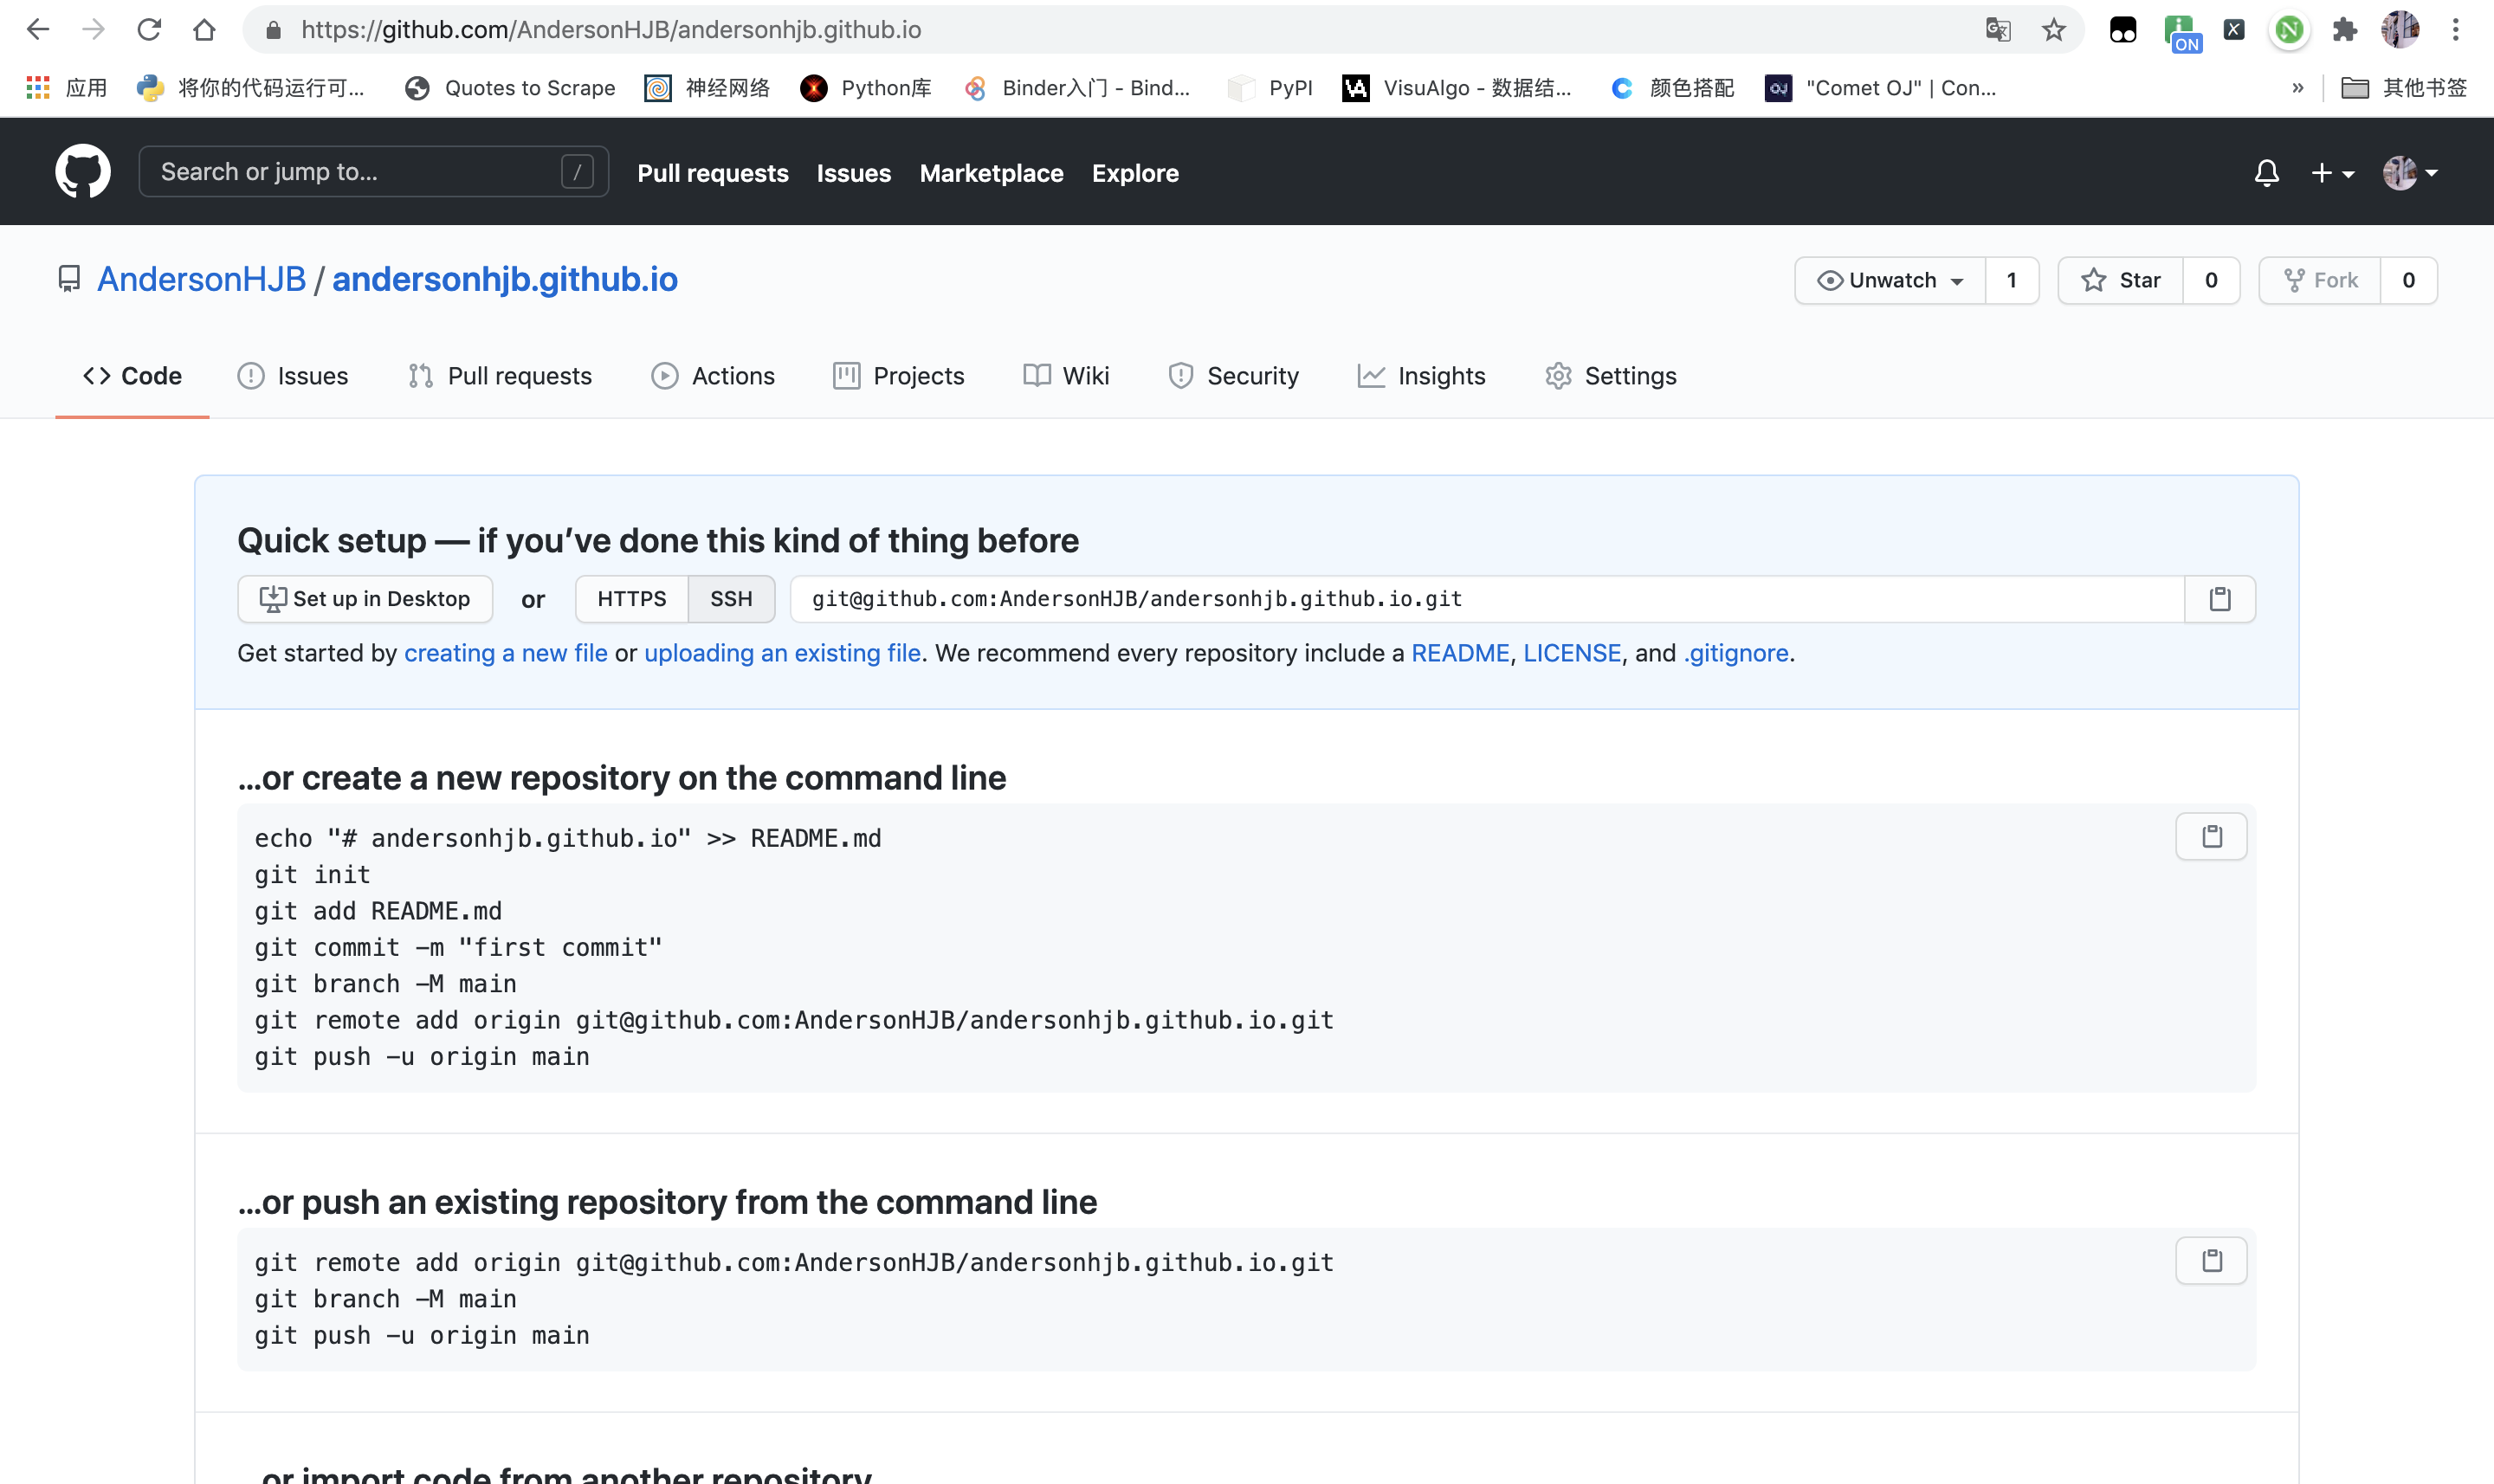The image size is (2494, 1484).
Task: Reload the page in browser
Action: [149, 30]
